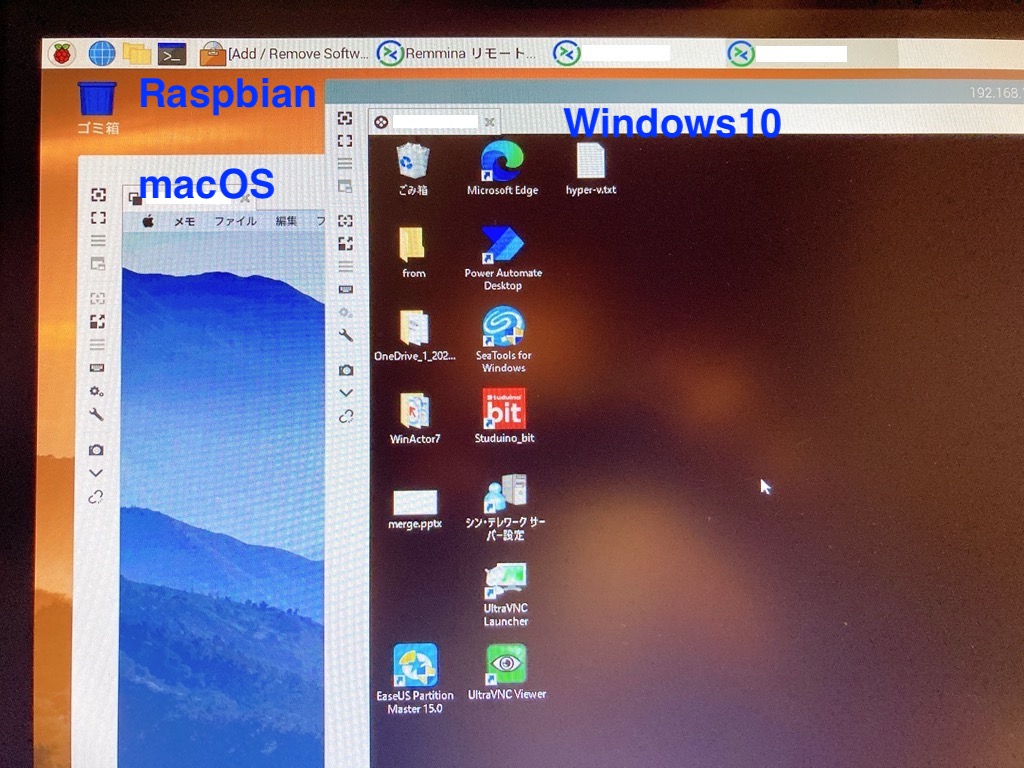
Task: Open the Raspberry Pi applications menu
Action: click(x=62, y=54)
